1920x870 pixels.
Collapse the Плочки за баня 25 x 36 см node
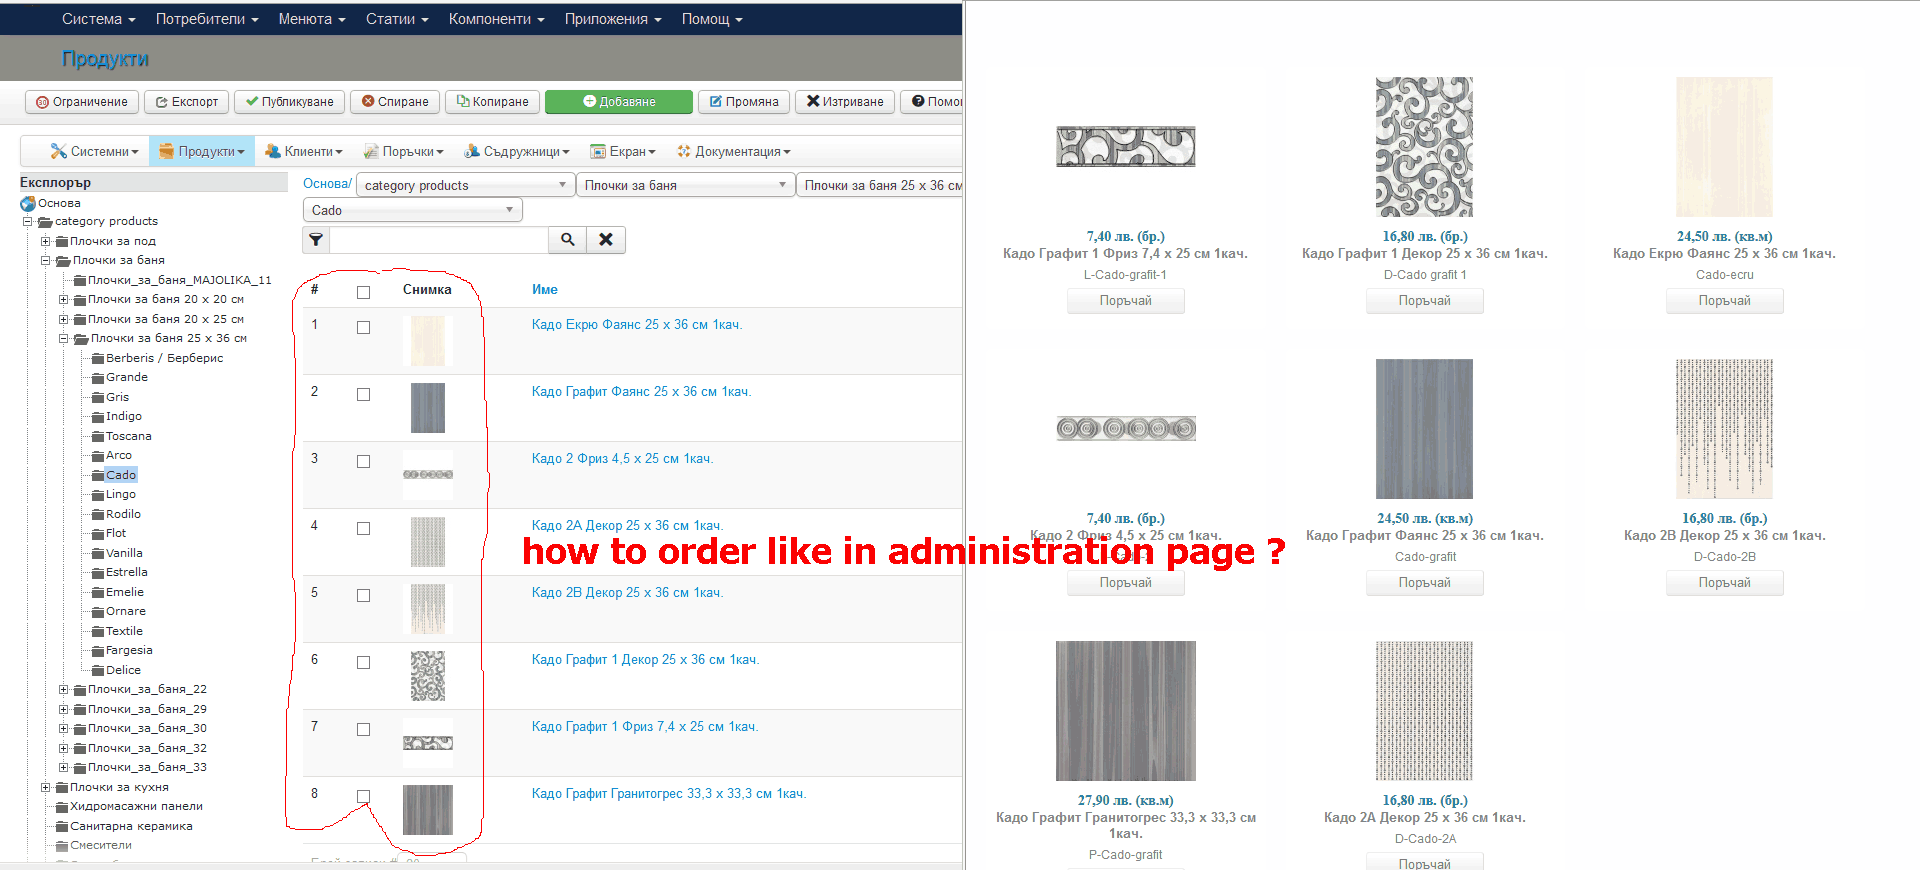(x=63, y=338)
